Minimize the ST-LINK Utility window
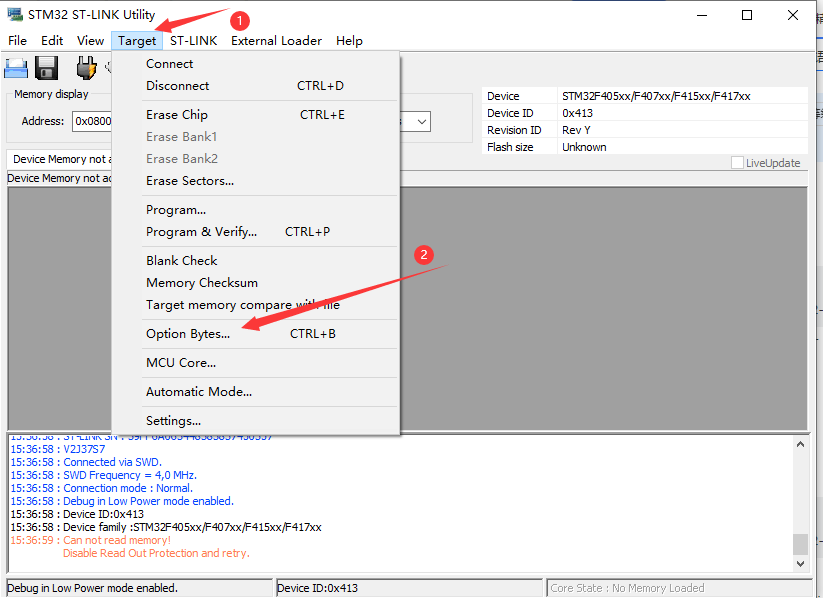The height and width of the screenshot is (598, 823). [702, 15]
